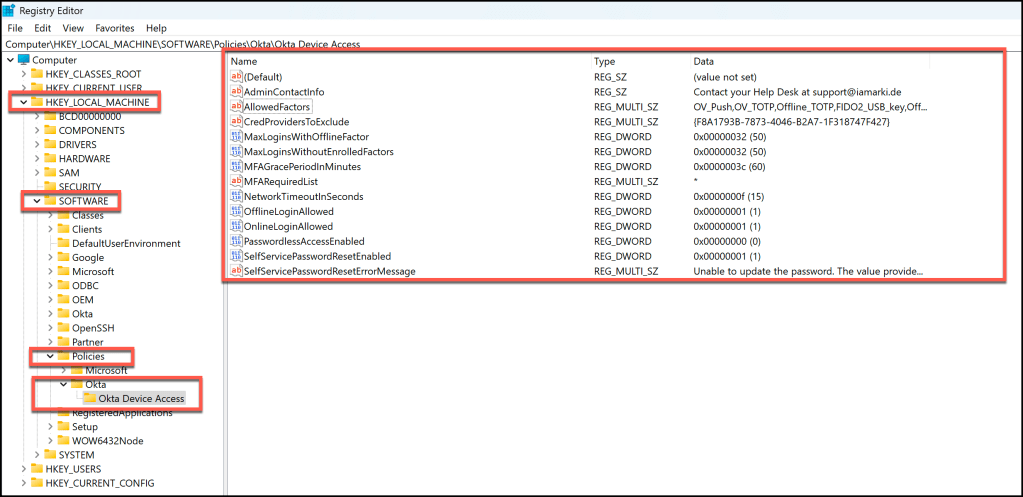Select the OpenSSH key in tree
Image resolution: width=1023 pixels, height=497 pixels.
(94, 328)
